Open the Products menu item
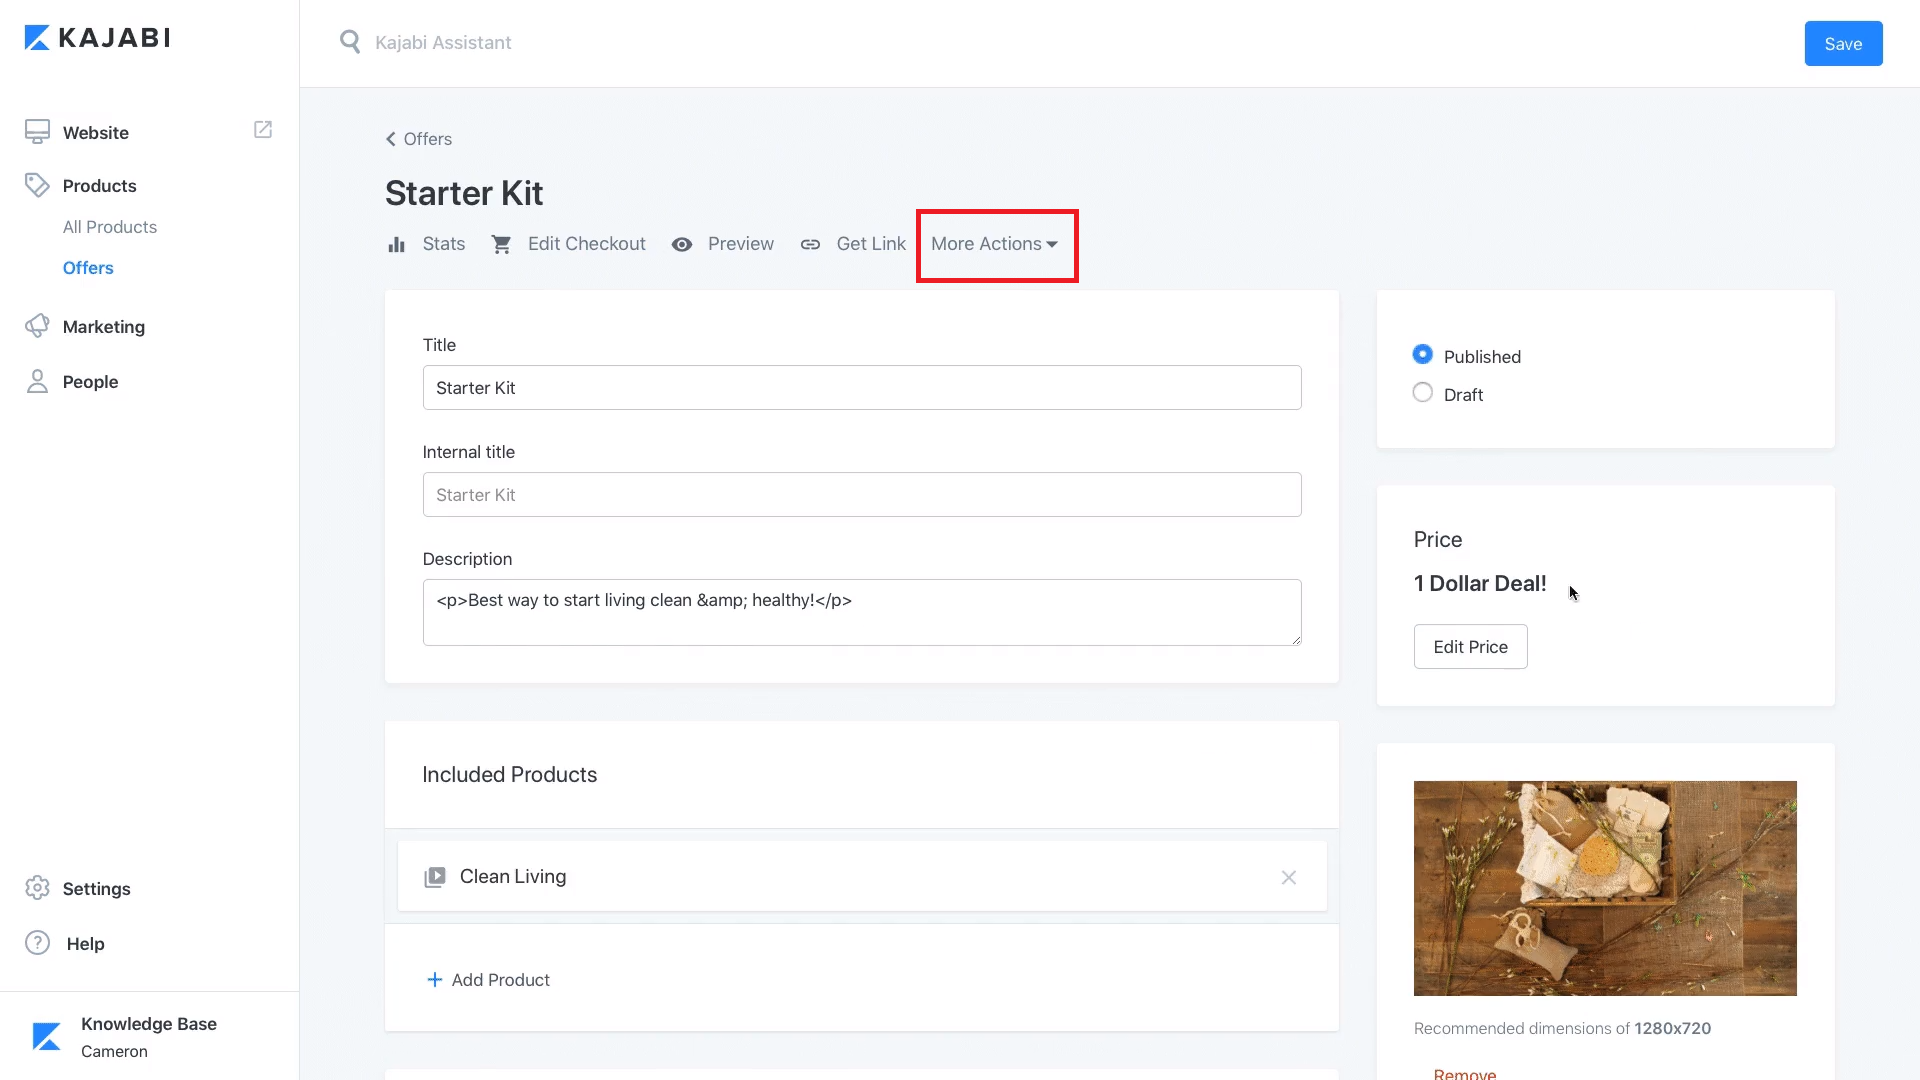 99,186
